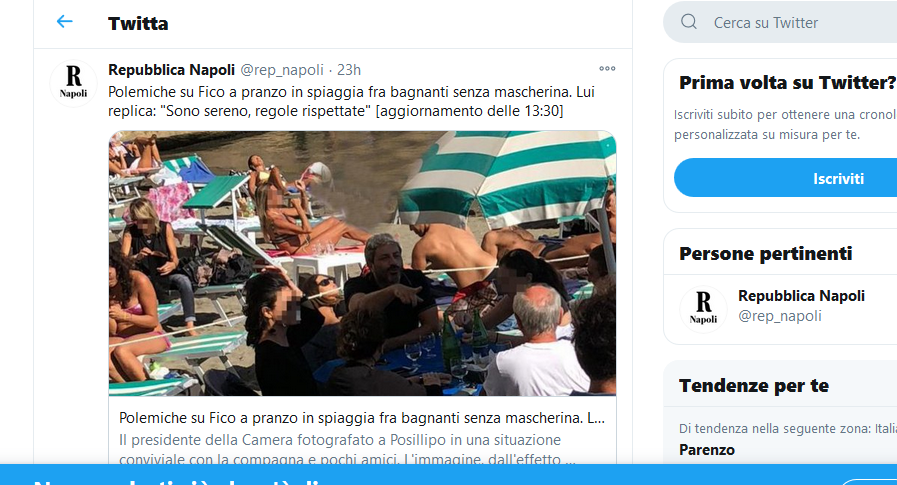897x485 pixels.
Task: Focus the Cerca su Twitter field
Action: point(780,22)
